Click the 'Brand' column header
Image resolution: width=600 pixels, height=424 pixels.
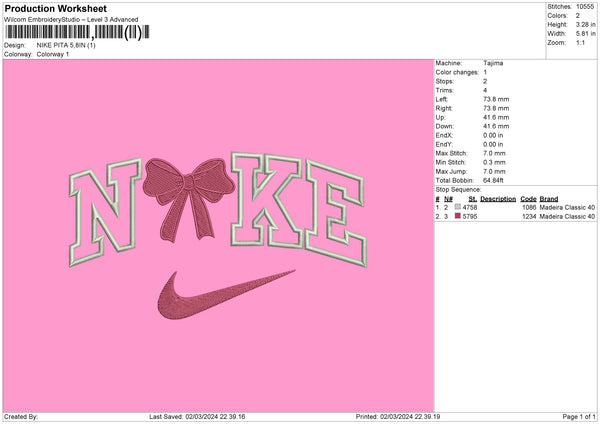[x=549, y=199]
